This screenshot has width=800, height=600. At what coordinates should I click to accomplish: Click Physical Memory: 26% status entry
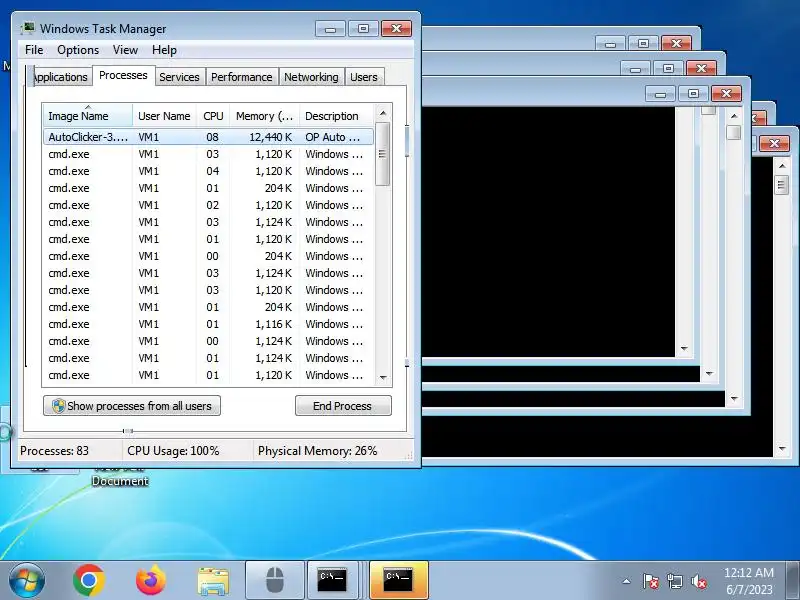pyautogui.click(x=317, y=451)
